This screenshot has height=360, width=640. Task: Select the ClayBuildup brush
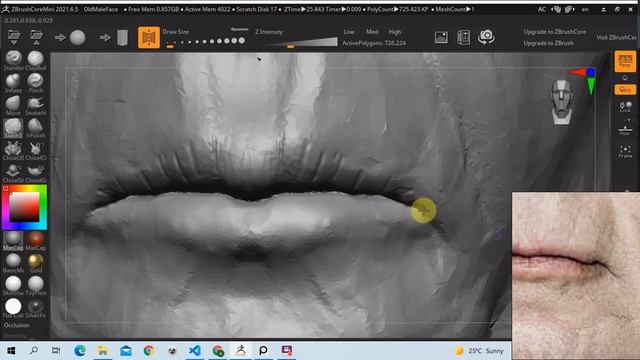[x=36, y=61]
